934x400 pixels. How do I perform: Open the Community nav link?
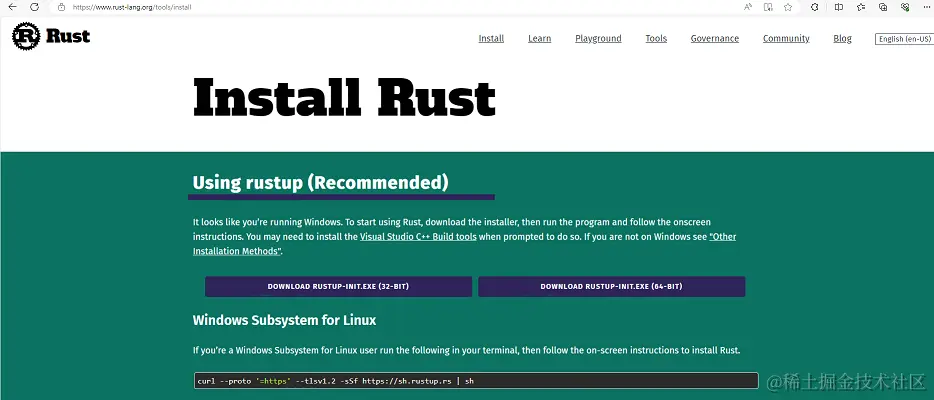coord(786,38)
